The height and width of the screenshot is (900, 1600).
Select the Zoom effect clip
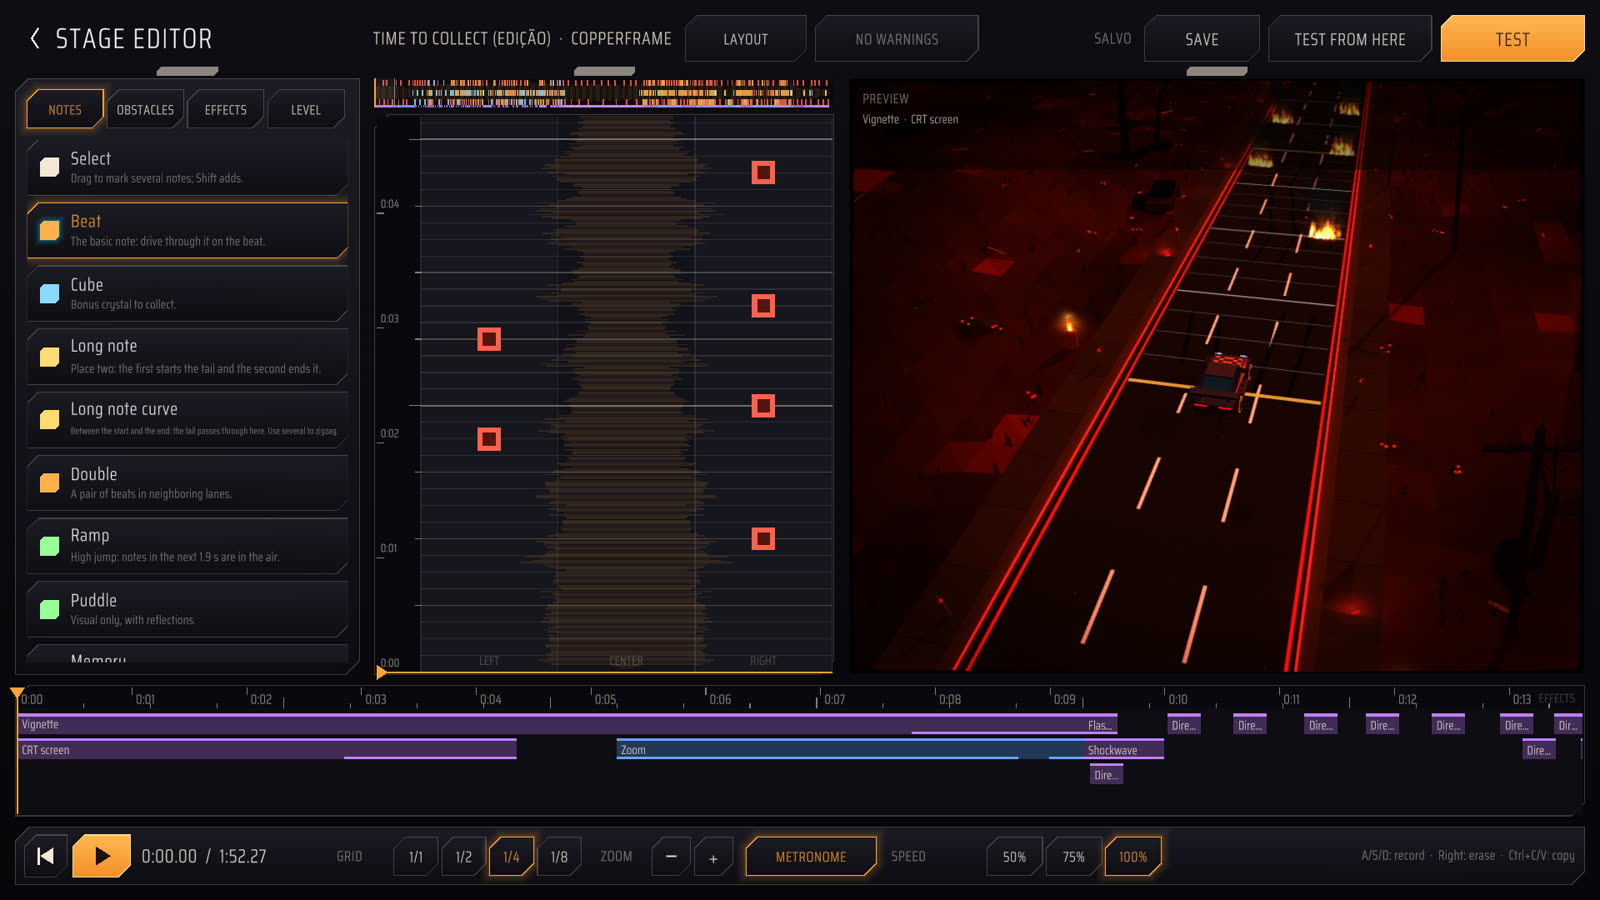(x=850, y=750)
